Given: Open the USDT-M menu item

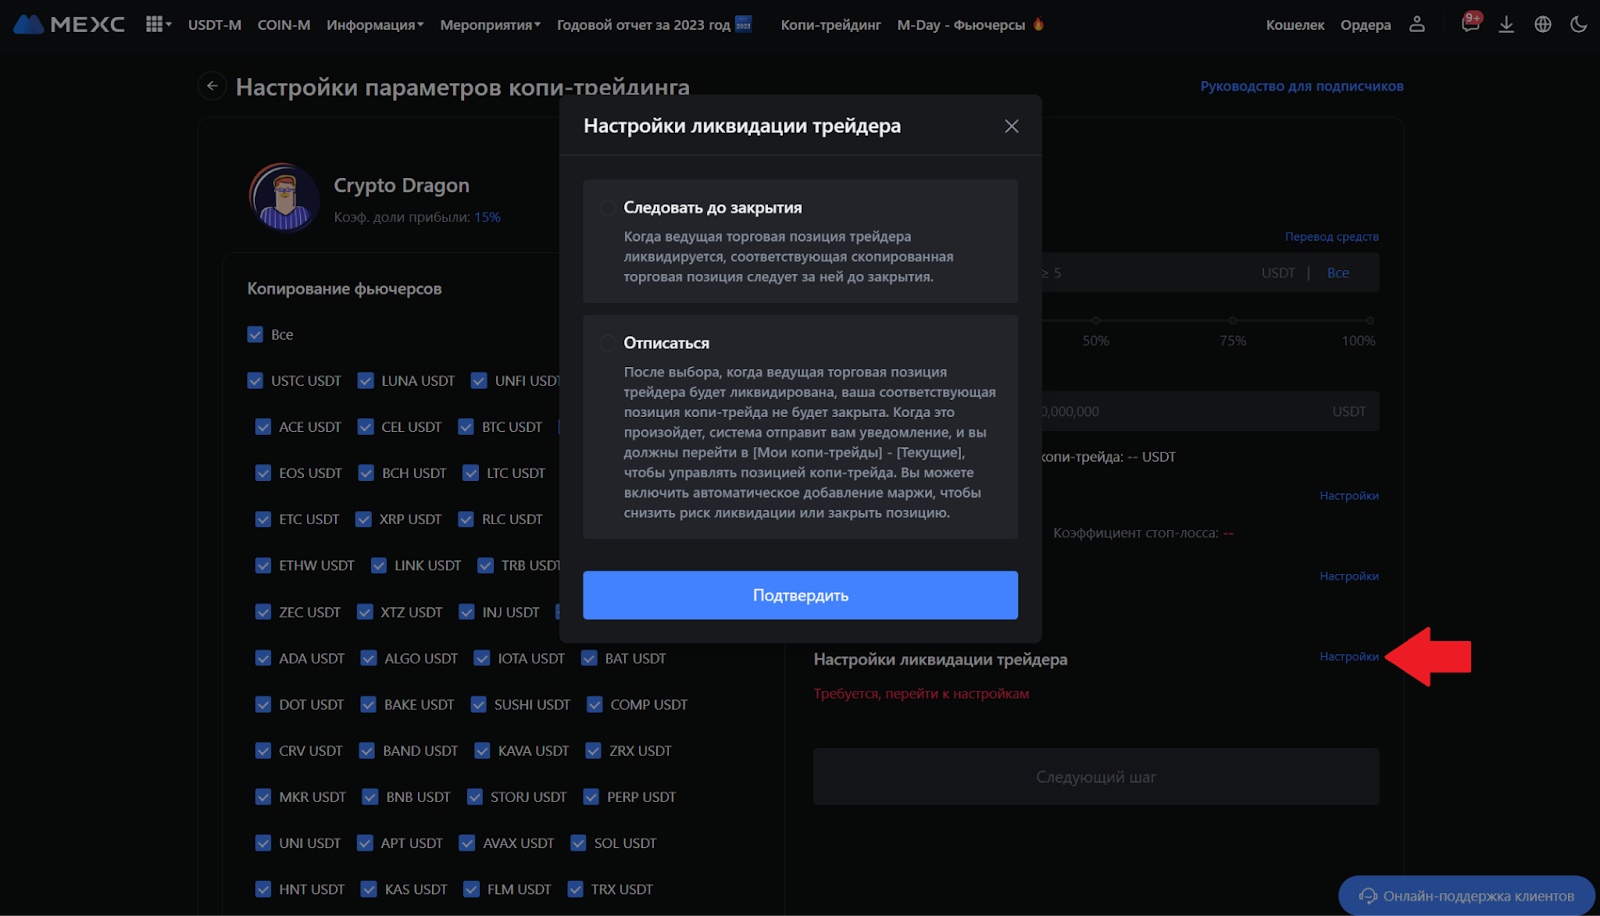Looking at the screenshot, I should pyautogui.click(x=214, y=25).
